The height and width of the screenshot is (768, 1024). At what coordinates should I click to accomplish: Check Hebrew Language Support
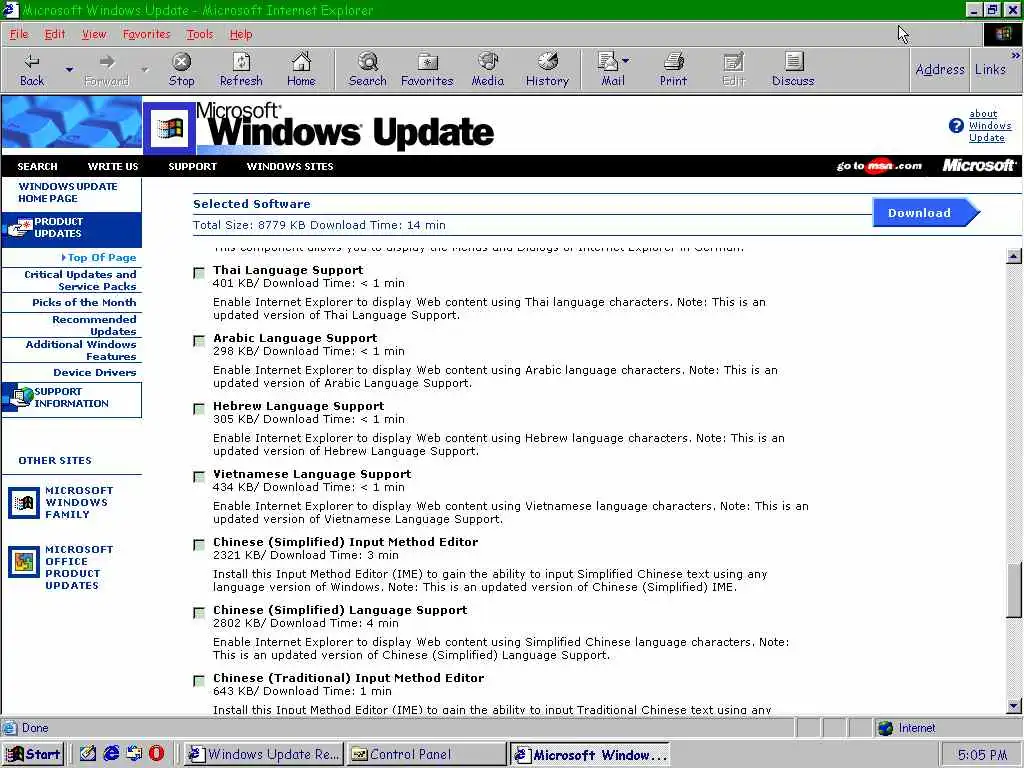pyautogui.click(x=199, y=409)
